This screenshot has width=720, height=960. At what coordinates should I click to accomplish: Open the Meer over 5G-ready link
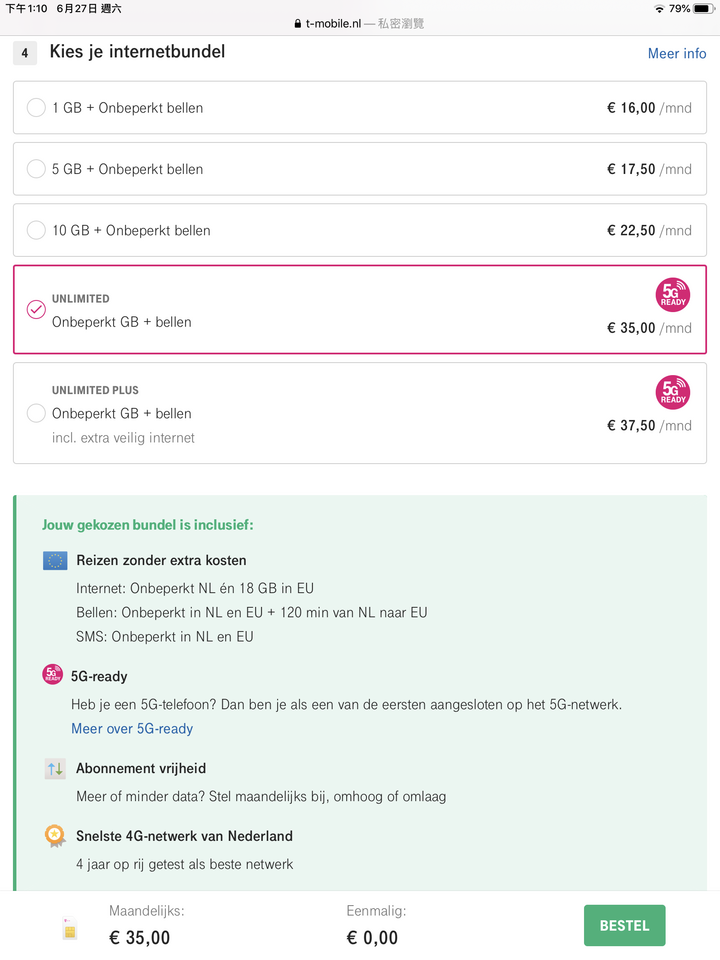(x=132, y=729)
